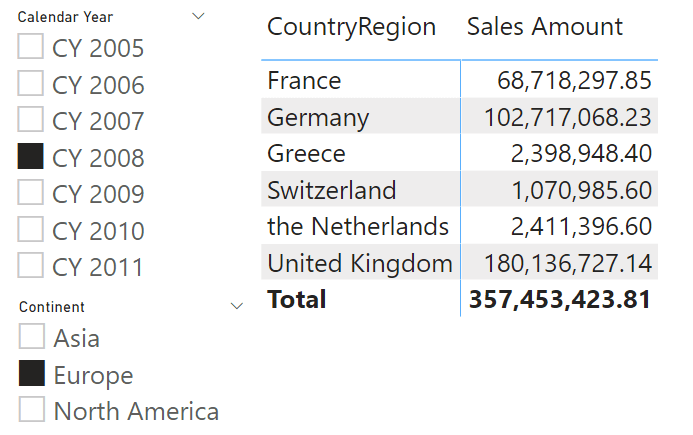Uncheck the Europe continent checkbox
Screen dimensions: 693x435
pyautogui.click(x=32, y=373)
